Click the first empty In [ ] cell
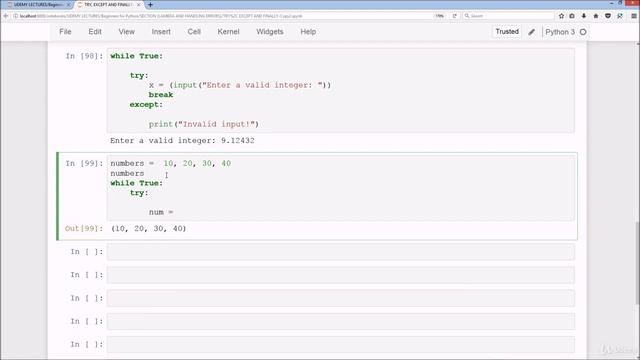 341,252
